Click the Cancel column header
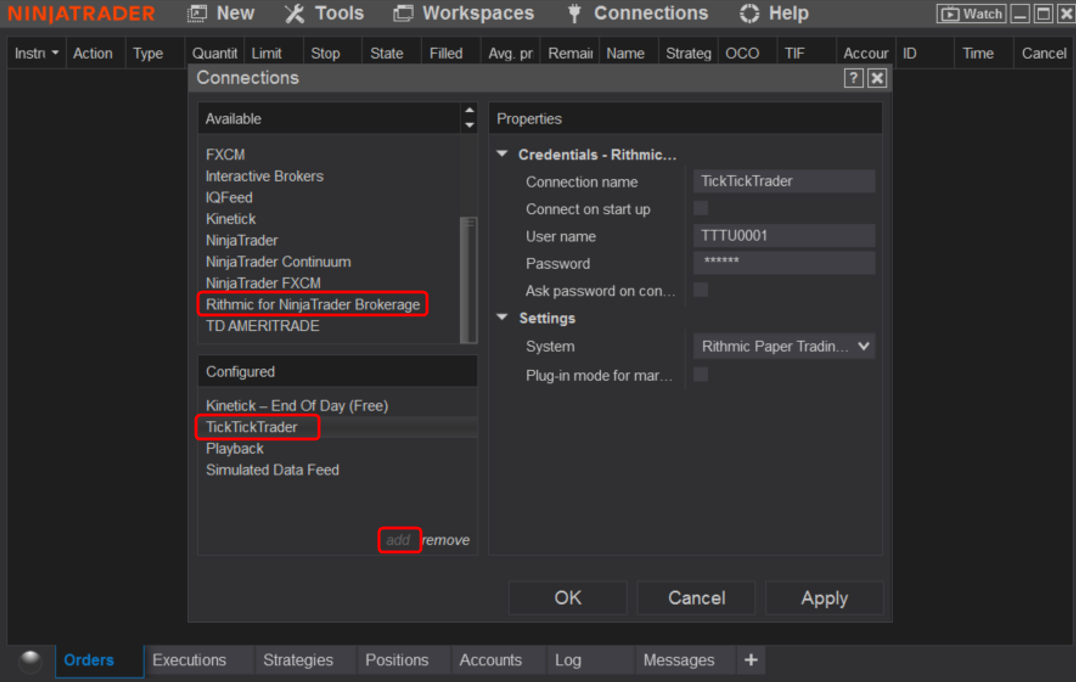Image resolution: width=1076 pixels, height=682 pixels. point(1044,54)
